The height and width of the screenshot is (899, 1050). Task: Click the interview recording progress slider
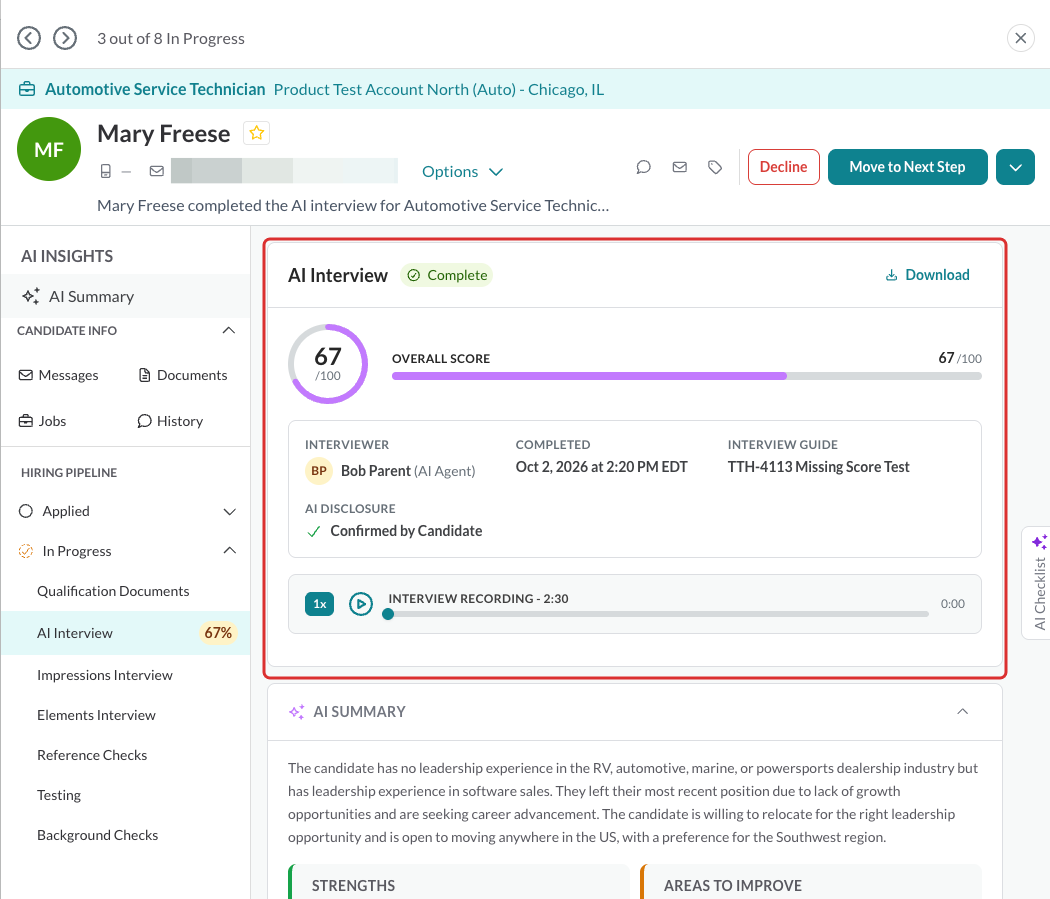click(x=658, y=614)
